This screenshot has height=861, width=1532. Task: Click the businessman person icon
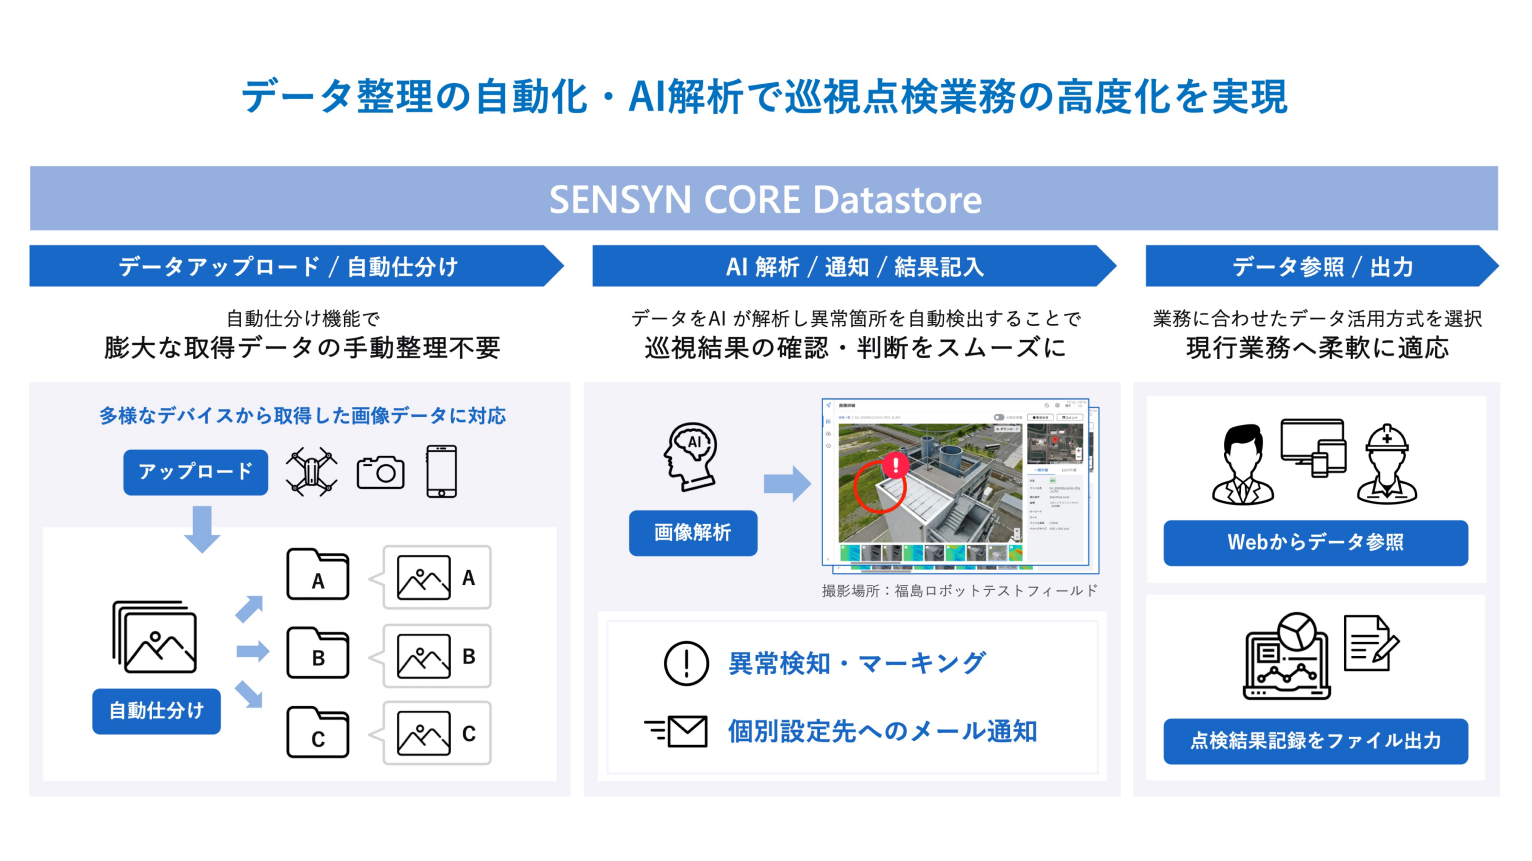[x=1243, y=463]
